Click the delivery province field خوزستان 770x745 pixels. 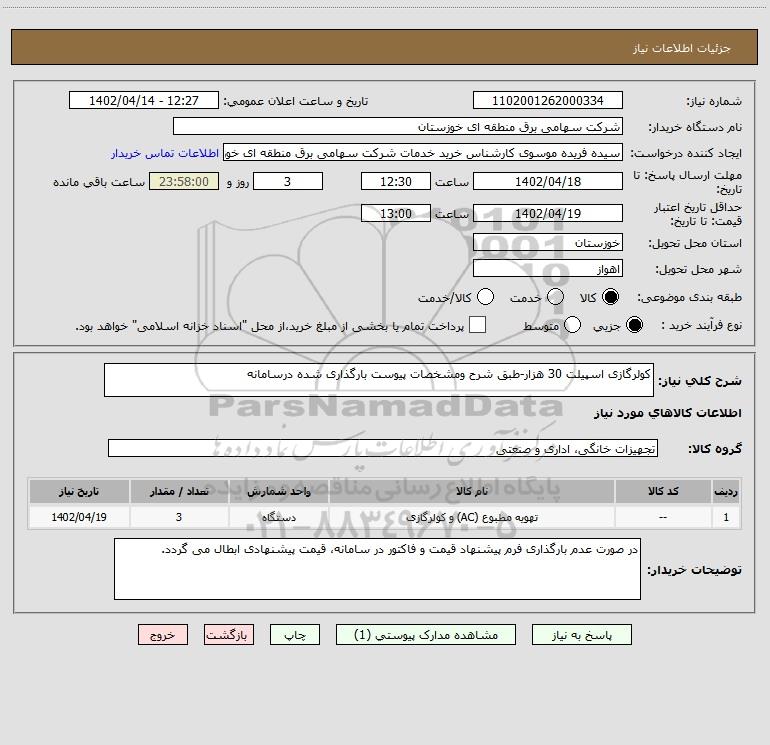click(548, 243)
